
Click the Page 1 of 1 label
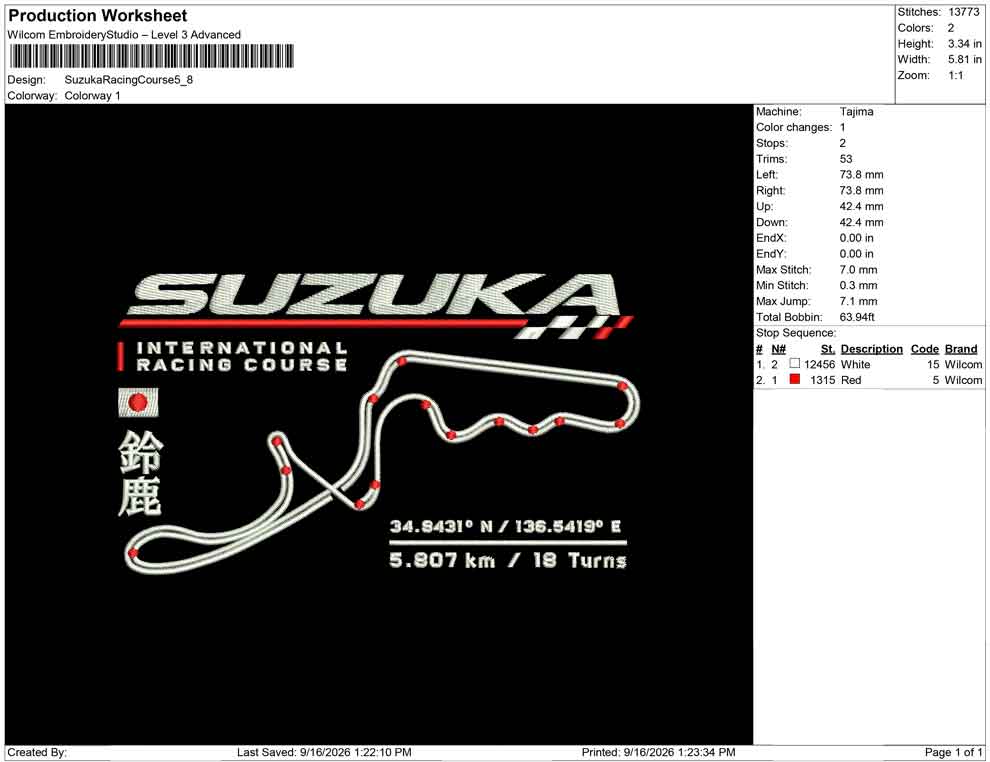point(953,753)
